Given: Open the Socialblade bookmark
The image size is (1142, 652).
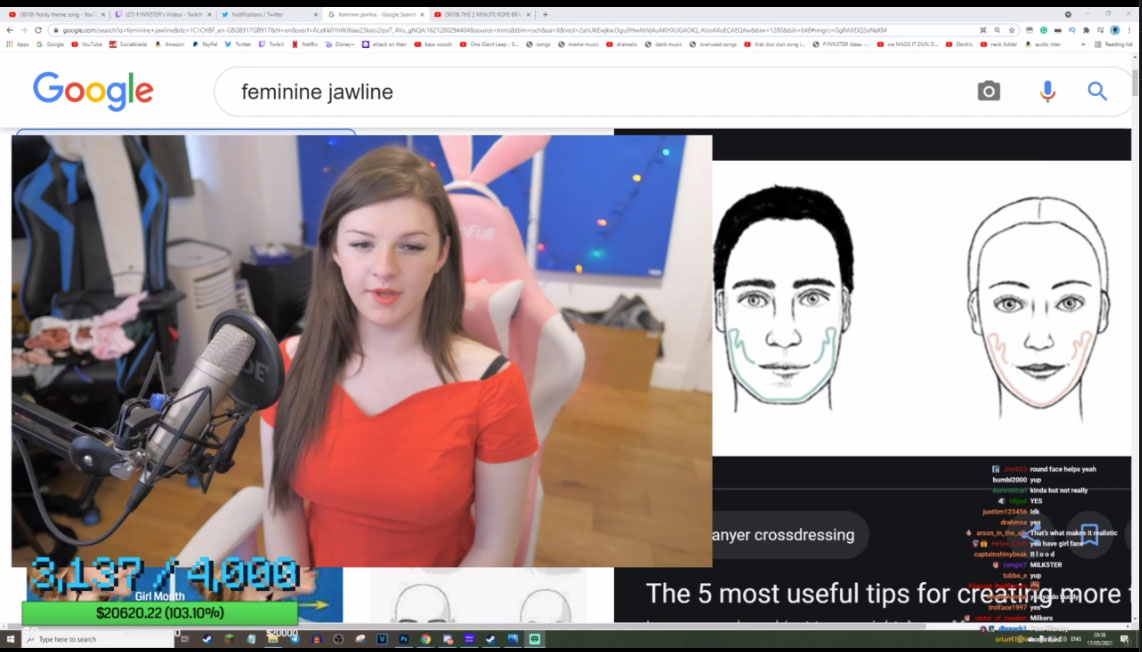Looking at the screenshot, I should pyautogui.click(x=128, y=44).
